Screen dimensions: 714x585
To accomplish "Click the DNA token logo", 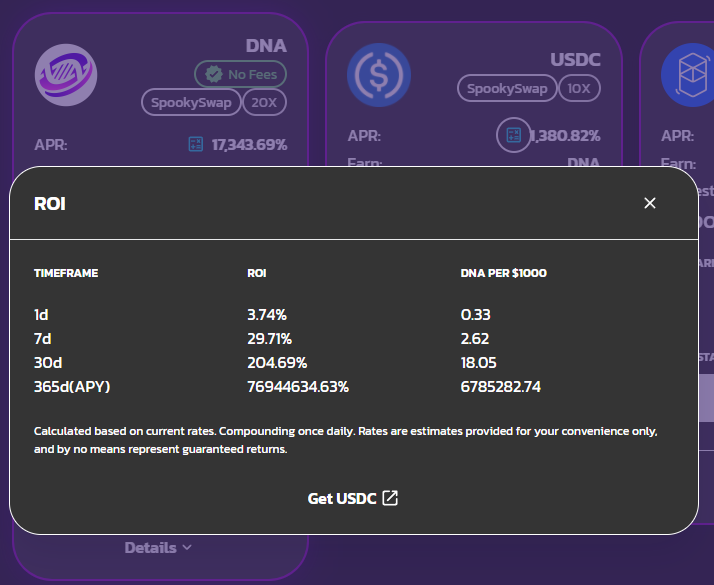I will pyautogui.click(x=66, y=75).
